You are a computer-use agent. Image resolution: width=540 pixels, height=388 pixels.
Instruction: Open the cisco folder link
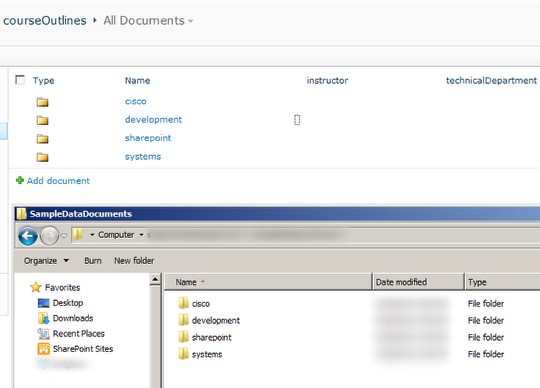[x=136, y=101]
